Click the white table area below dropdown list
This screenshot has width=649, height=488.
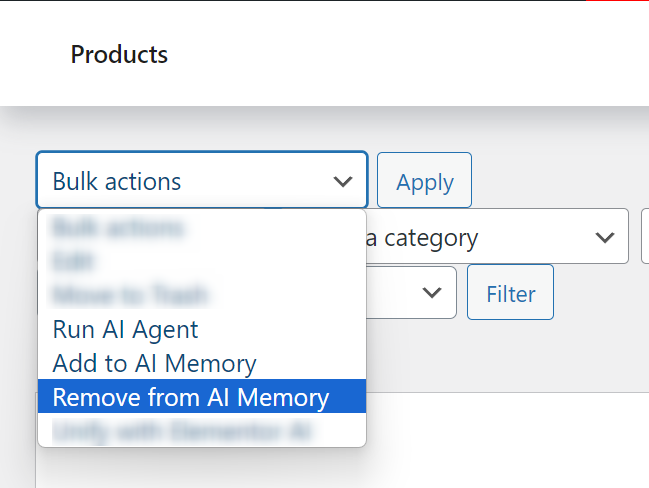[507, 440]
